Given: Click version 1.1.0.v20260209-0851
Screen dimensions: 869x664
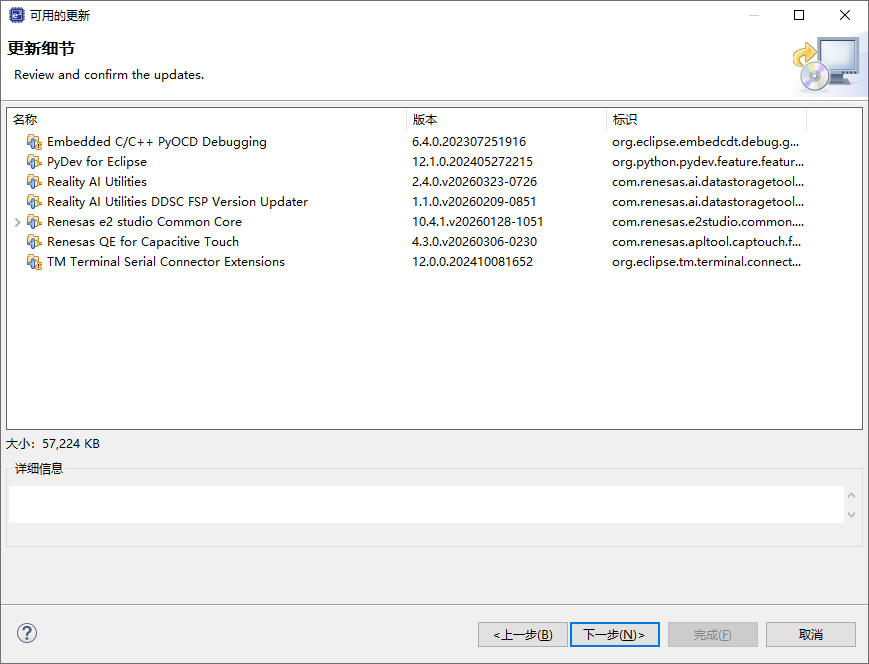Looking at the screenshot, I should [x=474, y=202].
